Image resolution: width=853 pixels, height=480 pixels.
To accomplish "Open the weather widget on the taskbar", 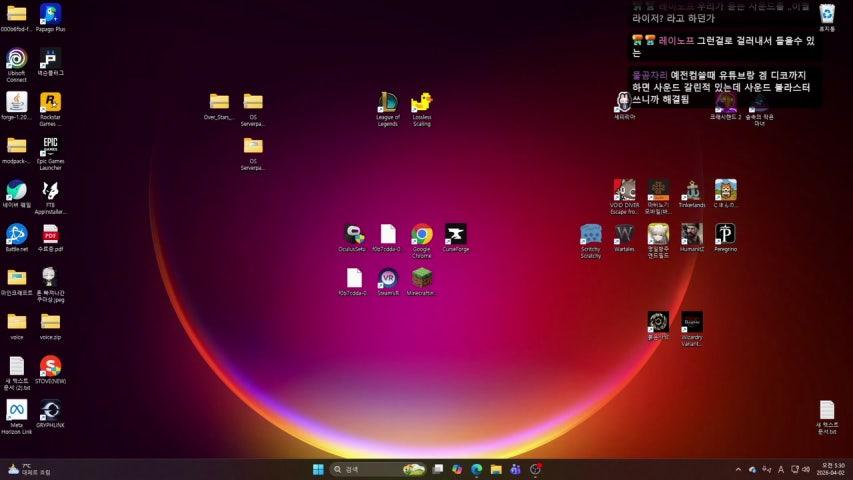I will pos(28,469).
